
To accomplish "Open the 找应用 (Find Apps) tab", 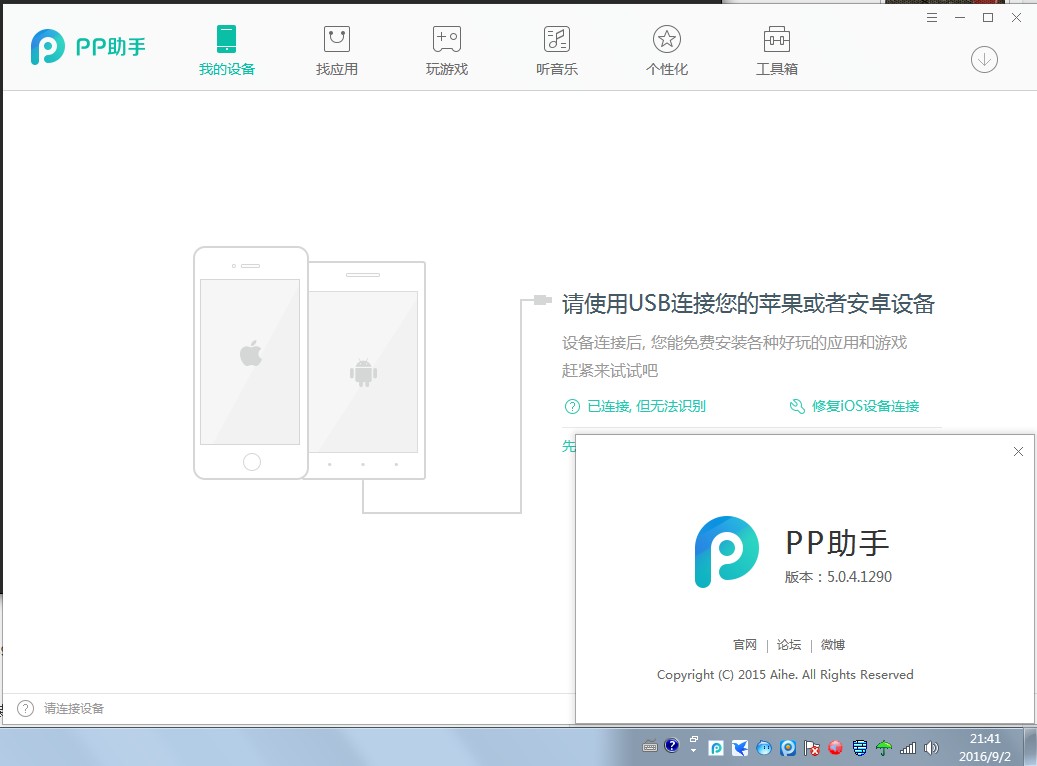I will point(337,51).
